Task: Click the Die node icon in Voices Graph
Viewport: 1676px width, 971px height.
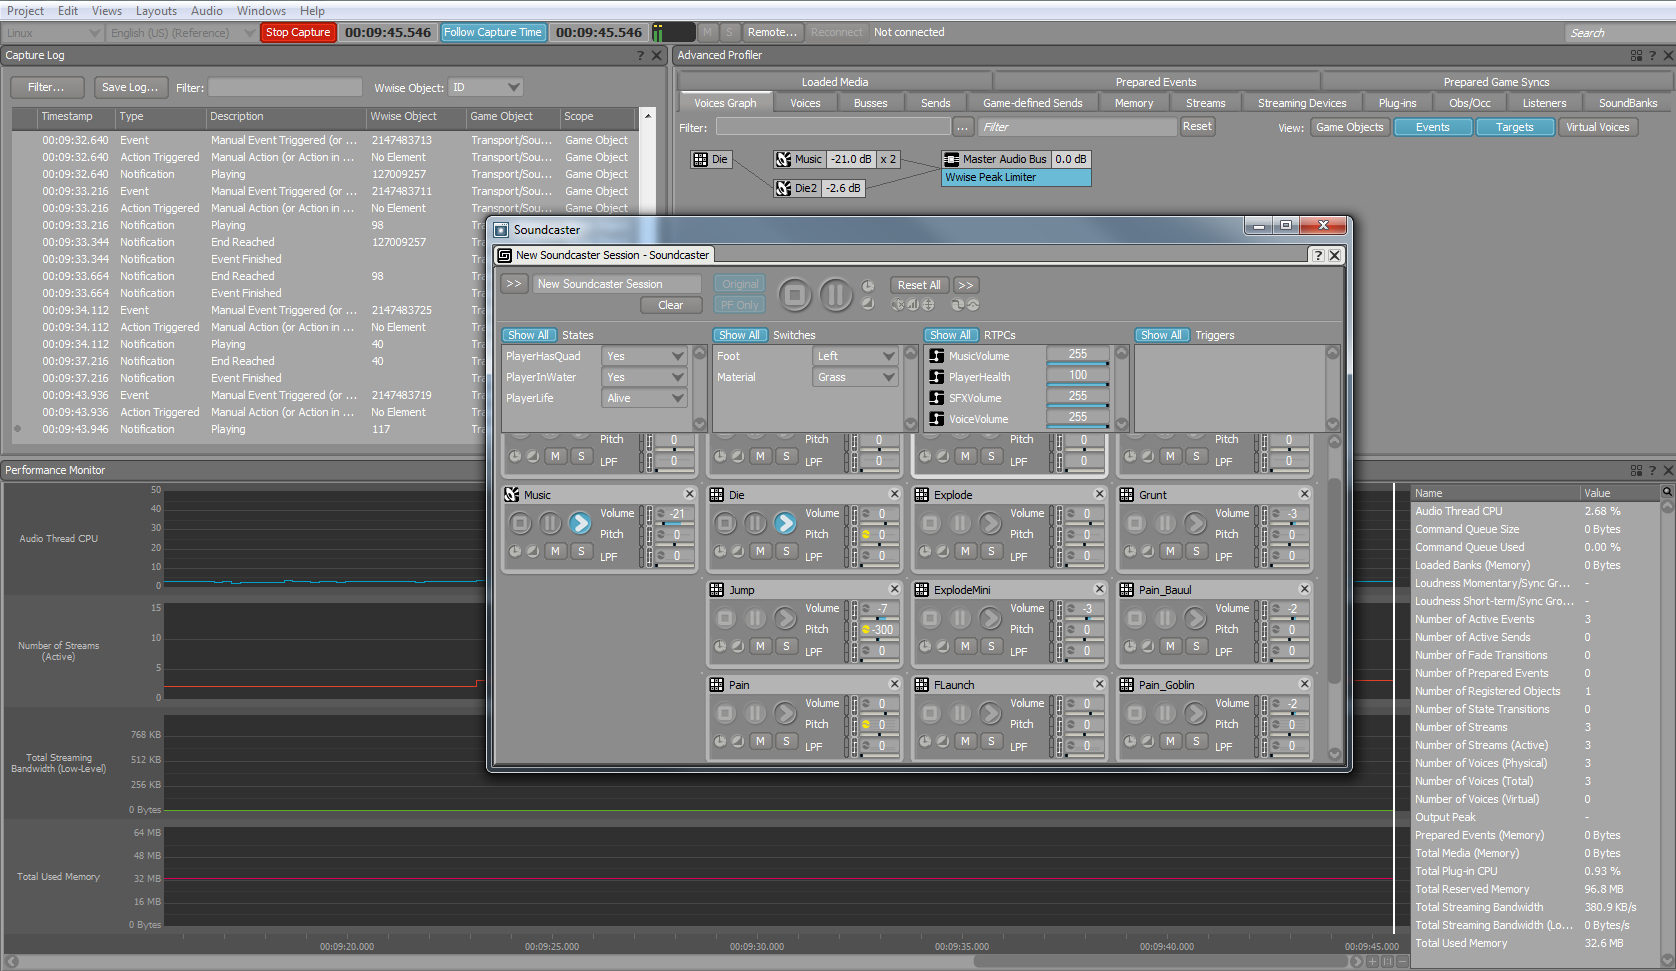Action: pyautogui.click(x=700, y=159)
